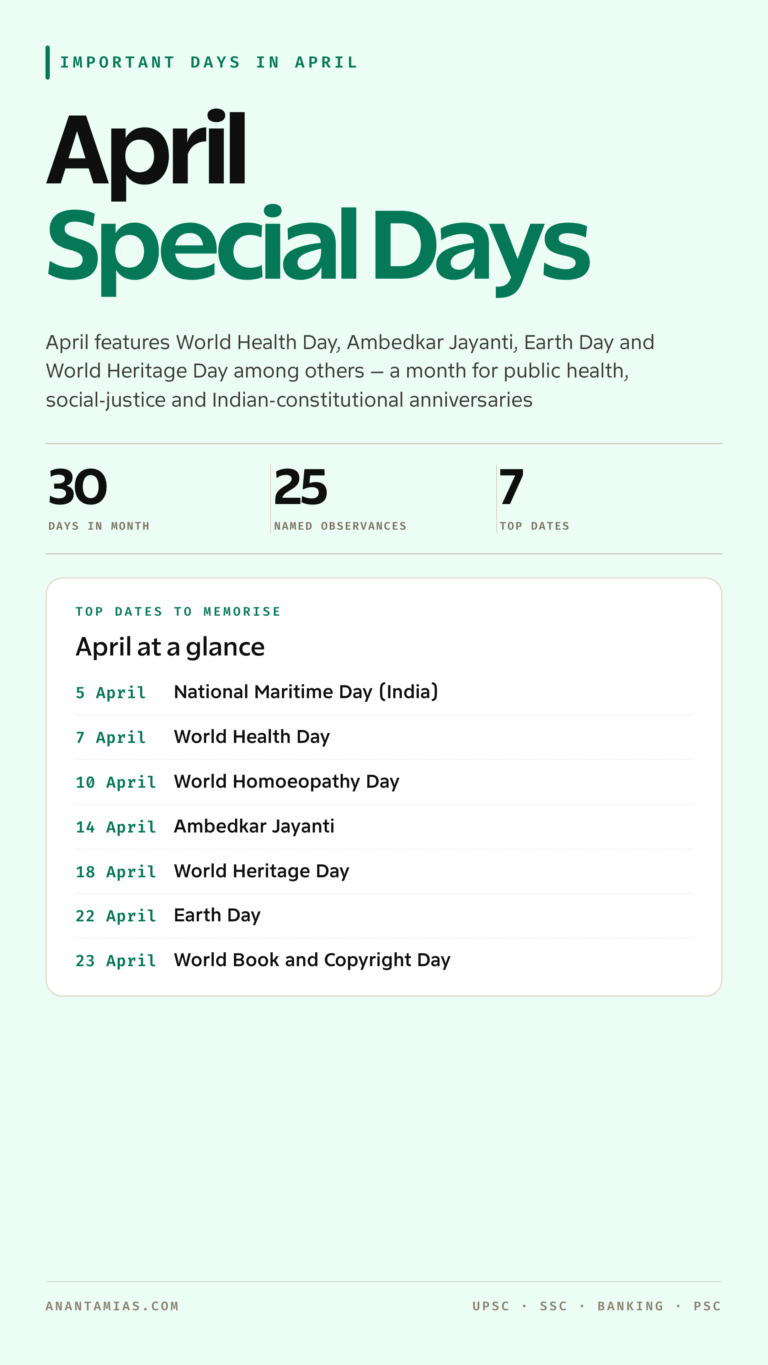Select the 'World Homoeopathy Day' entry
This screenshot has width=768, height=1365.
pyautogui.click(x=287, y=781)
